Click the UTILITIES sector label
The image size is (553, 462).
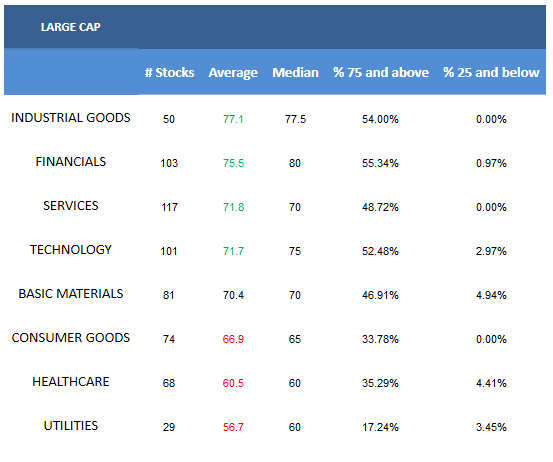71,426
